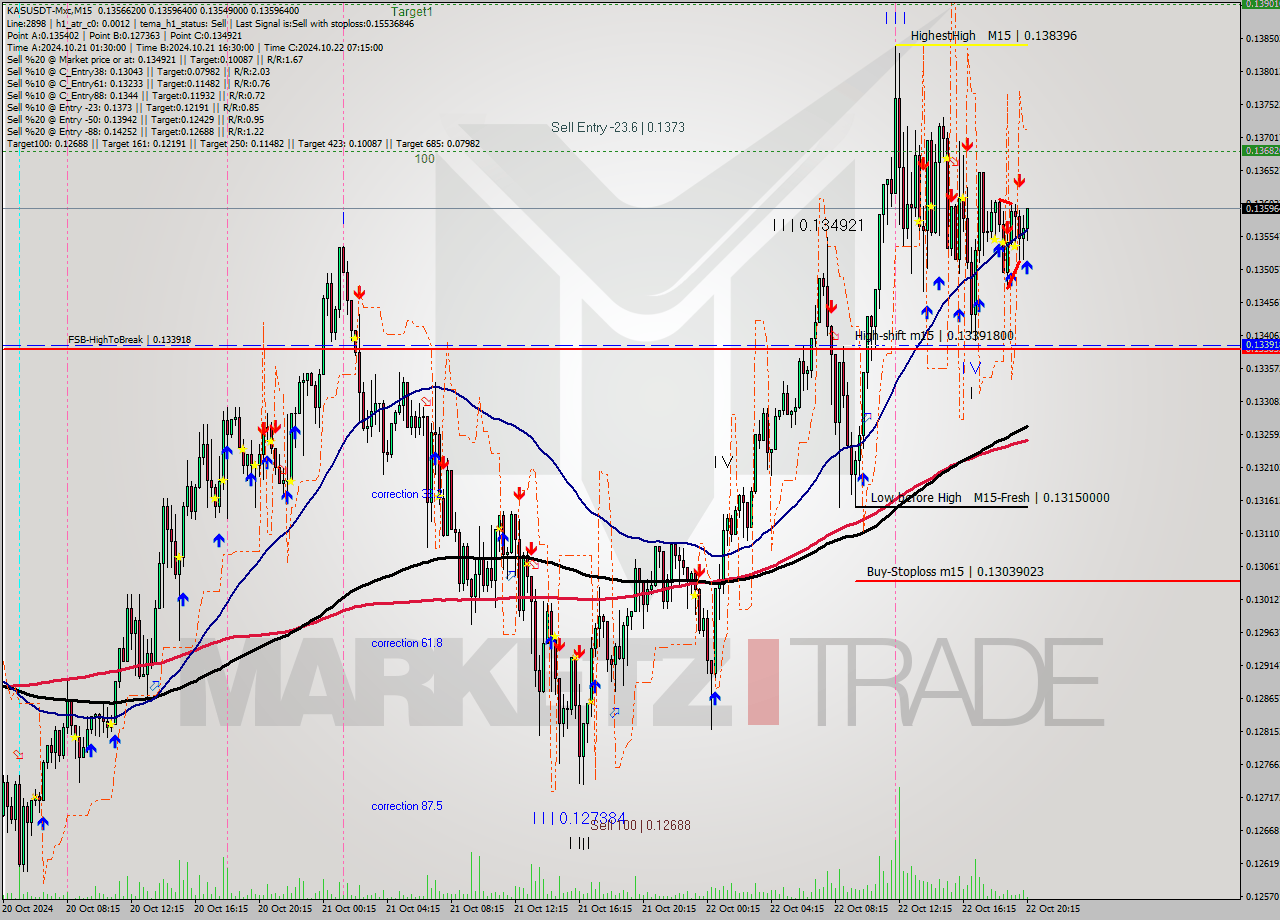1280x920 pixels.
Task: Click the 22 Oct 00:15 time label
Action: [x=732, y=909]
